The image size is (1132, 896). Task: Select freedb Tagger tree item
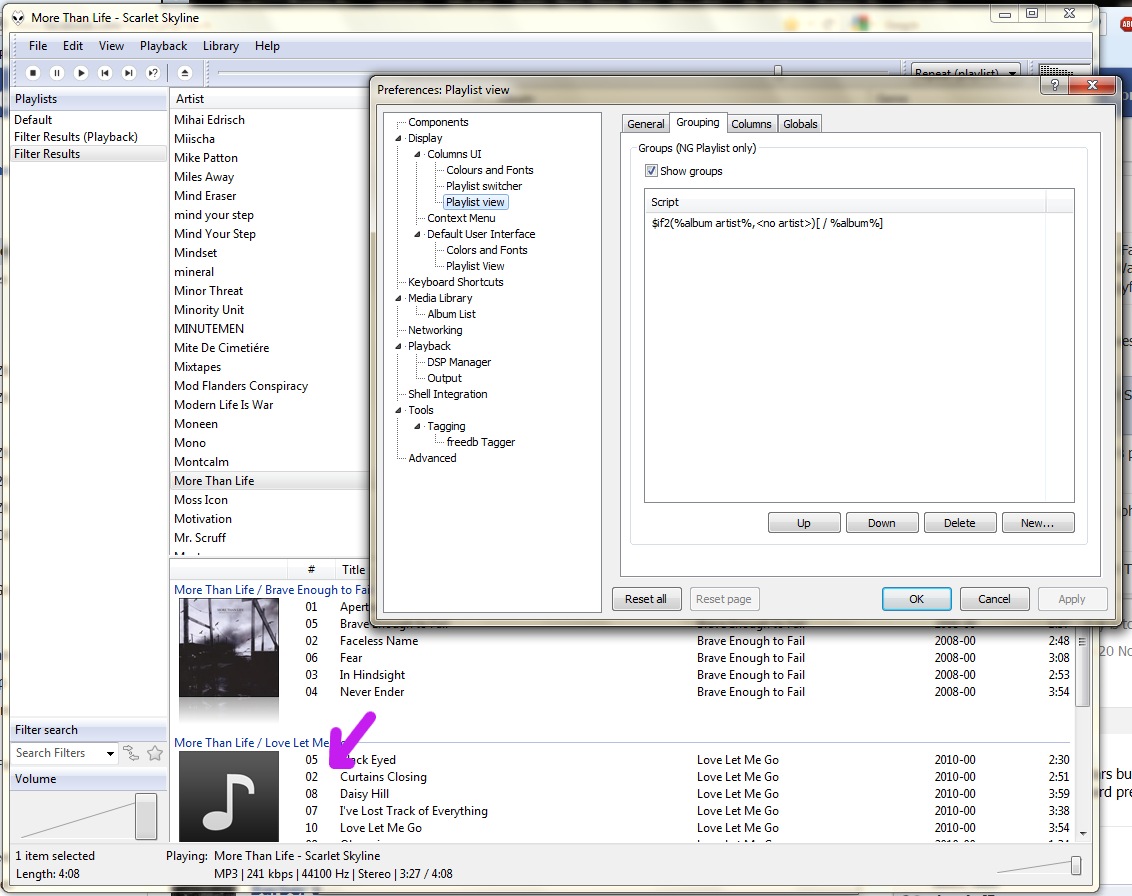click(481, 443)
